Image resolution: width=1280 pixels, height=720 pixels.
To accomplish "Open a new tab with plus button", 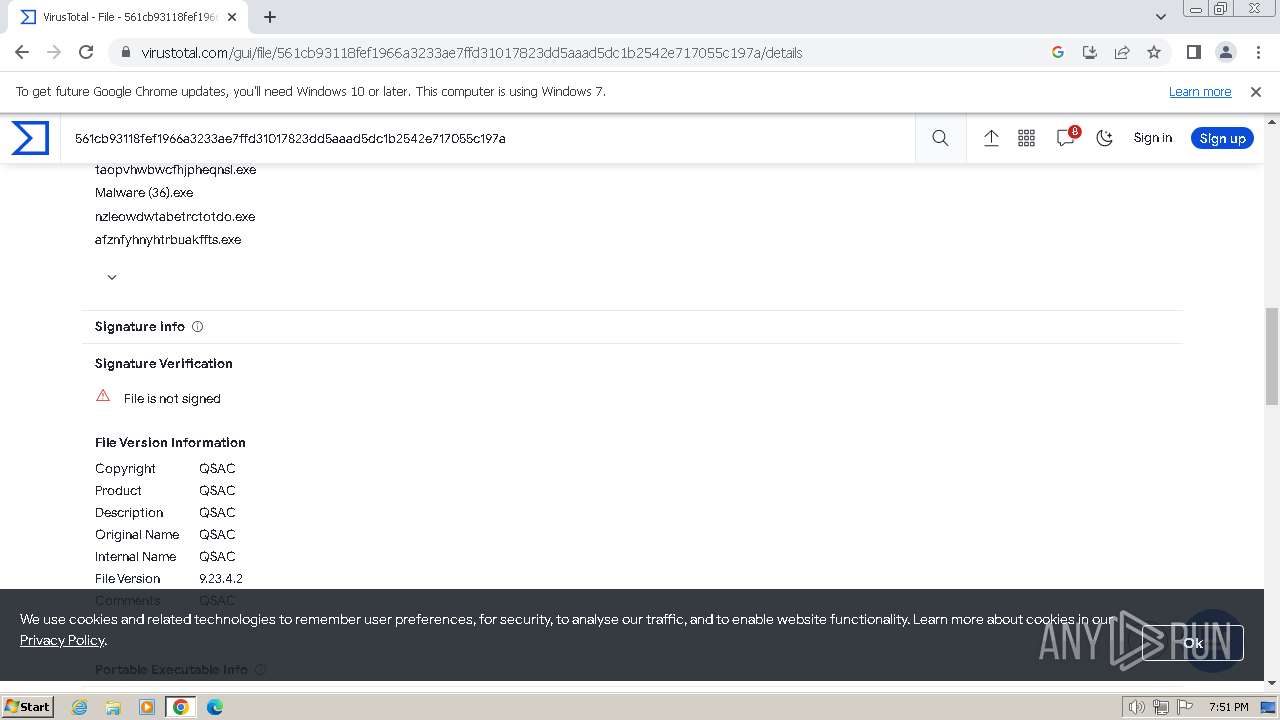I will (x=270, y=17).
